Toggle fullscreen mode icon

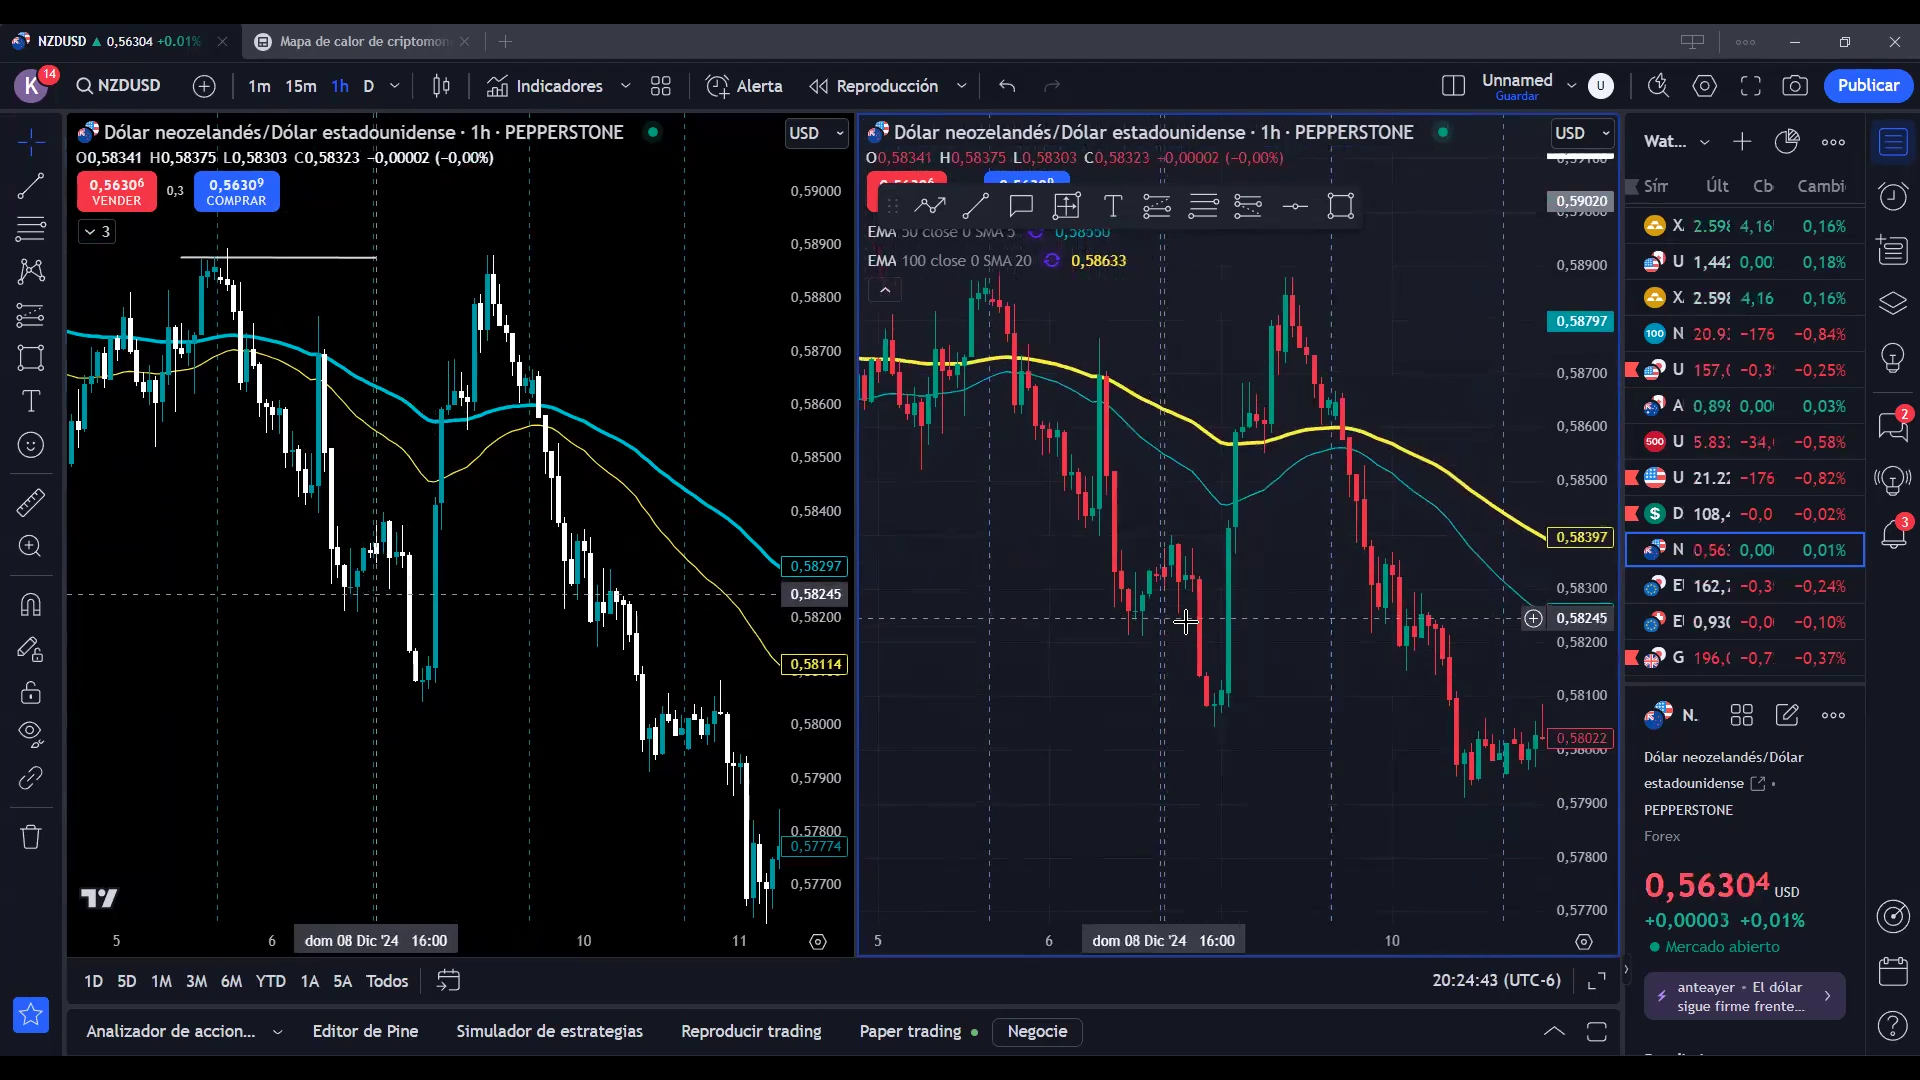click(x=1750, y=86)
